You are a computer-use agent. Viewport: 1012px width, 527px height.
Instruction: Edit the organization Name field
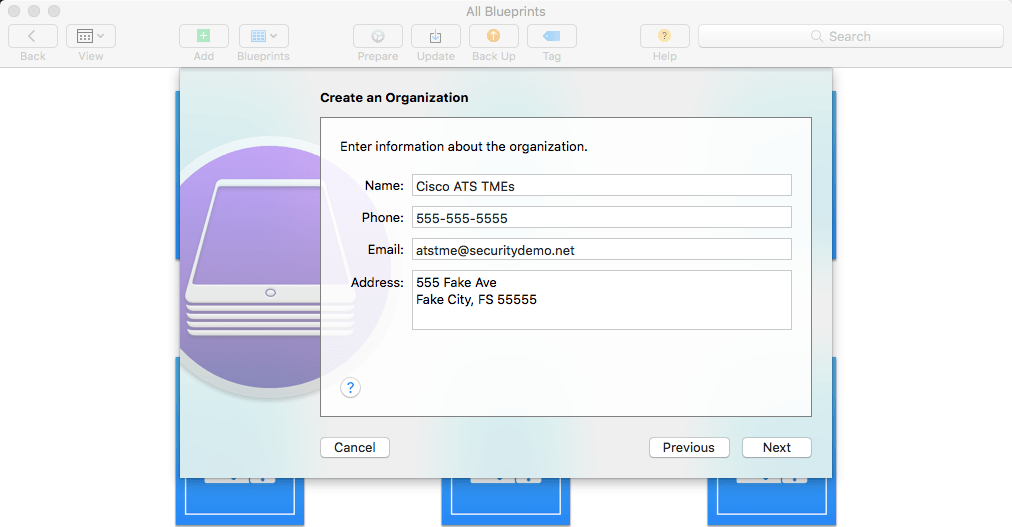[602, 185]
